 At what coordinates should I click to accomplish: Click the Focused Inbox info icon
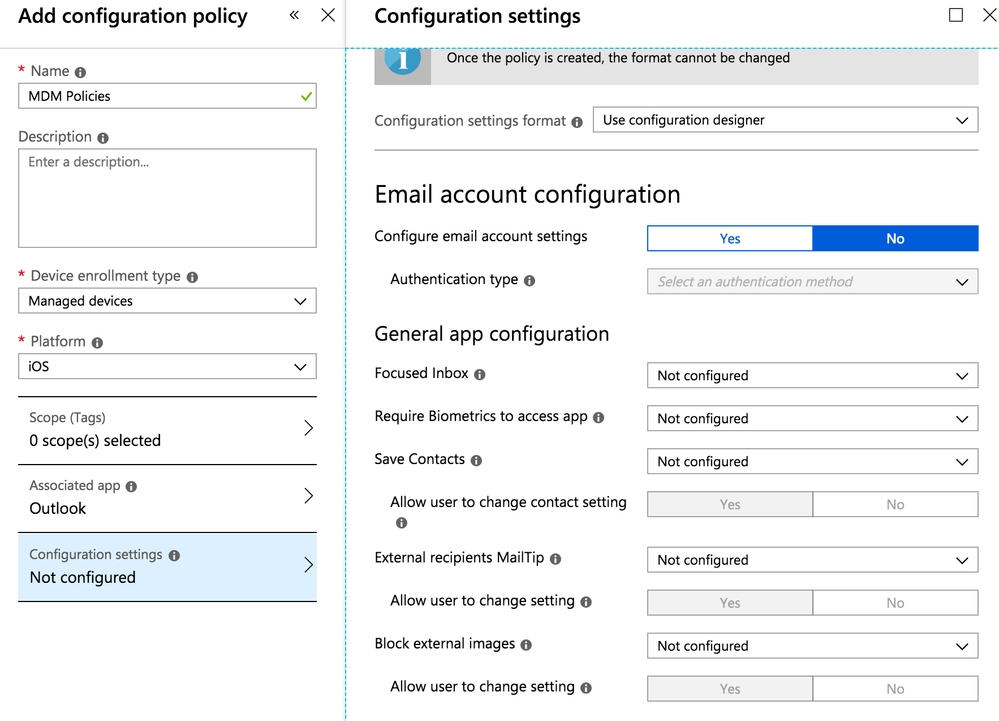click(480, 375)
